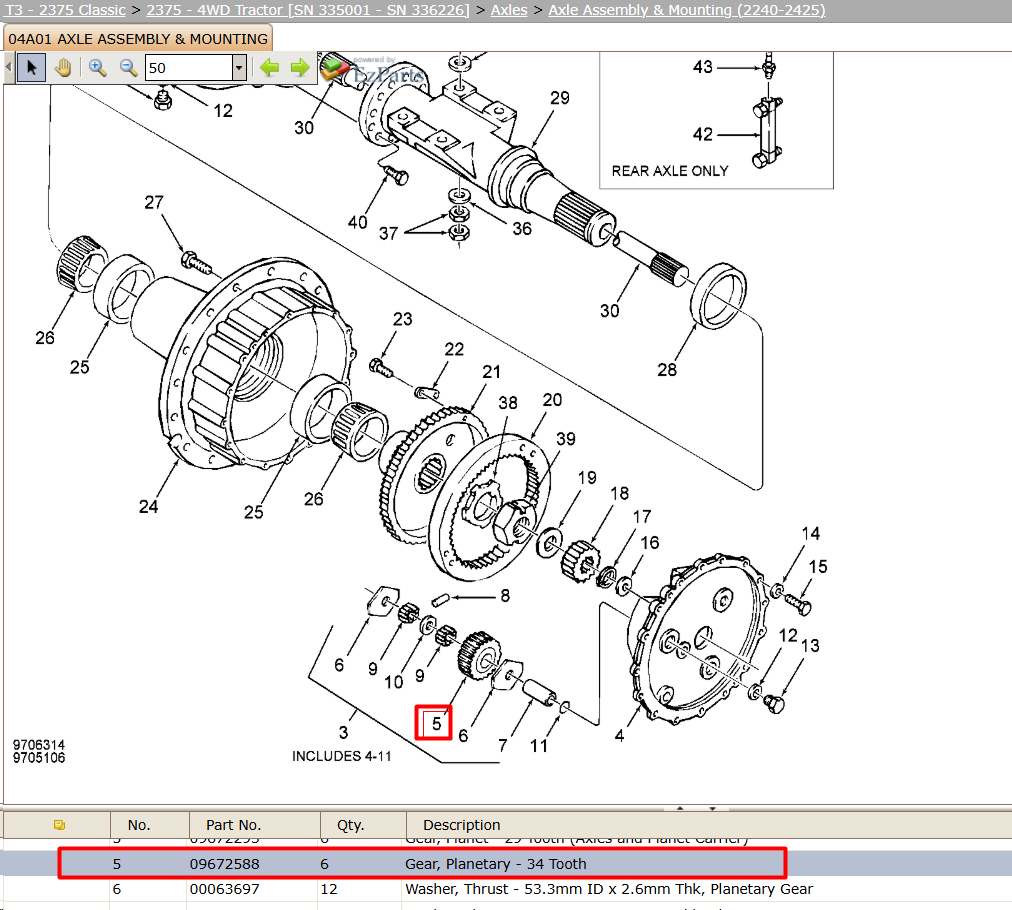Click callout number 19 washer
Image resolution: width=1012 pixels, height=910 pixels.
tap(587, 478)
